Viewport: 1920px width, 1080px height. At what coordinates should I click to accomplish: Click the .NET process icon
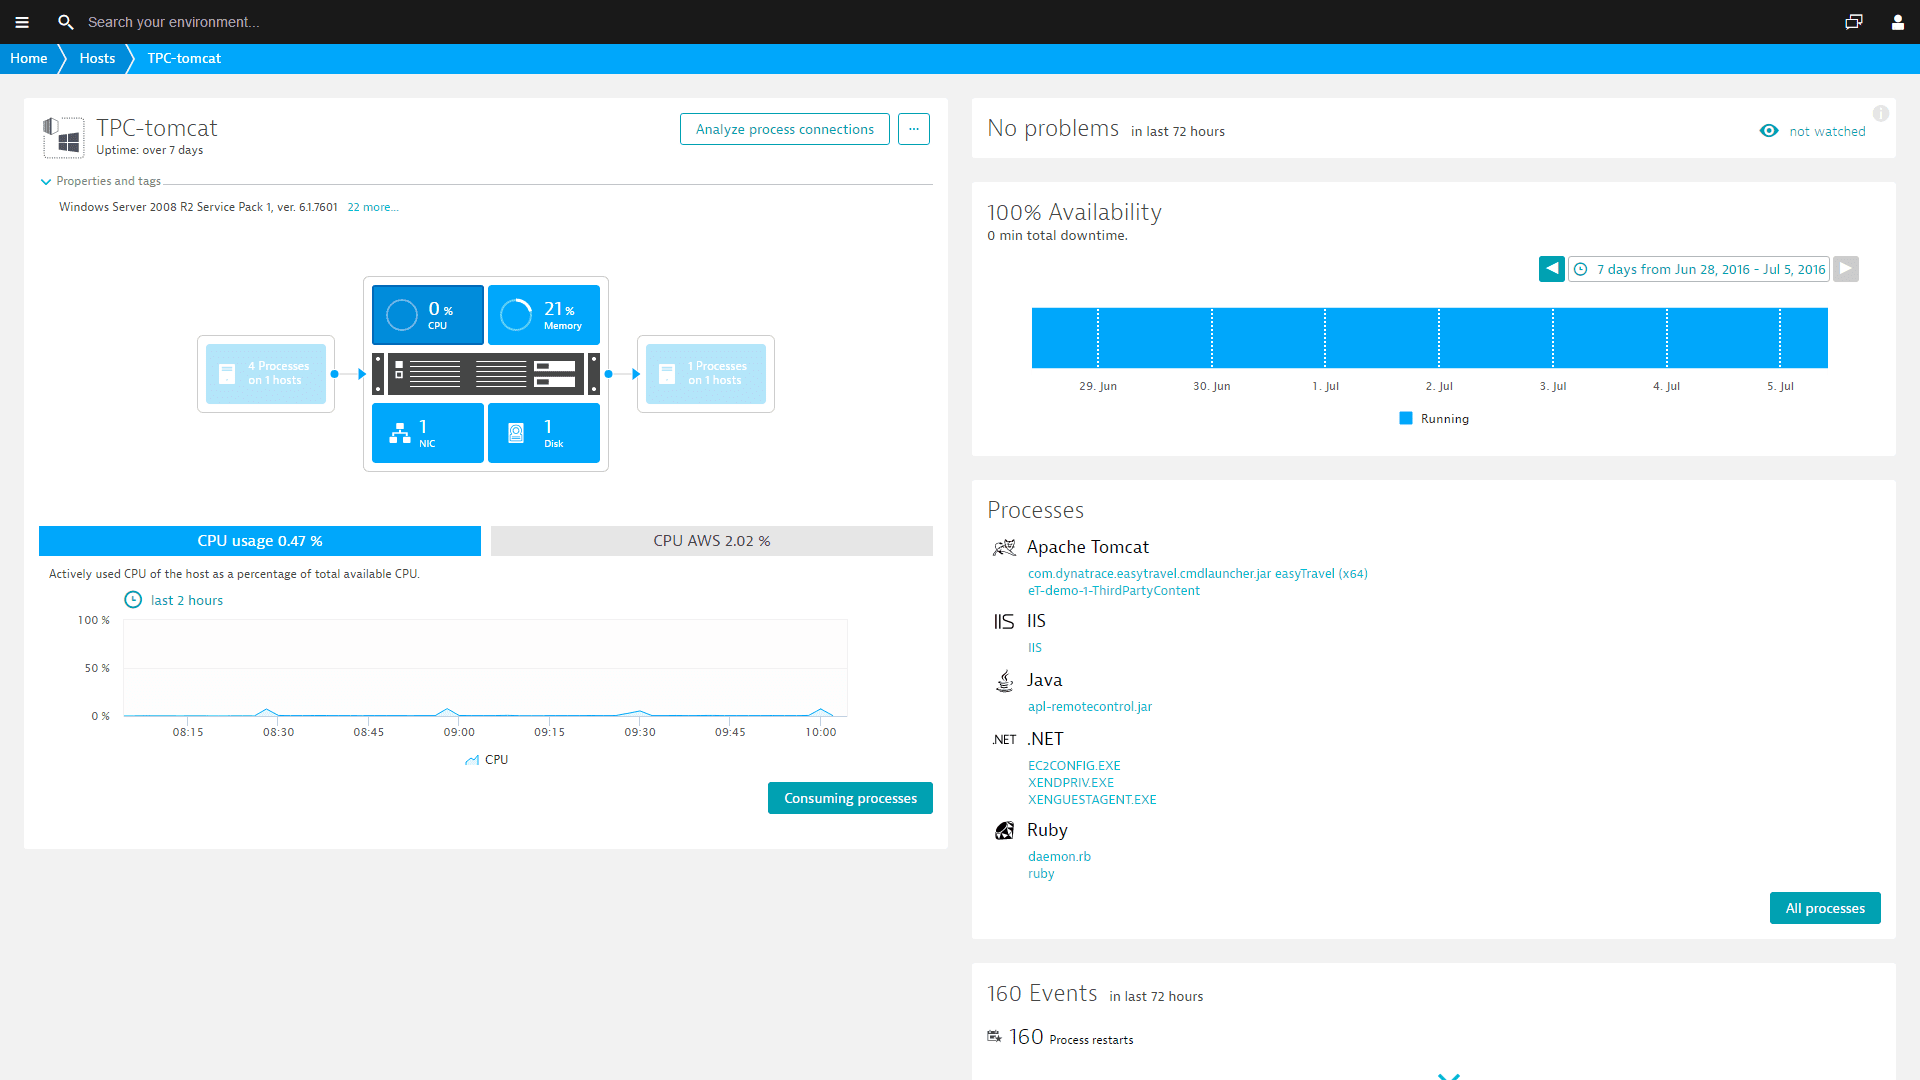(1004, 738)
